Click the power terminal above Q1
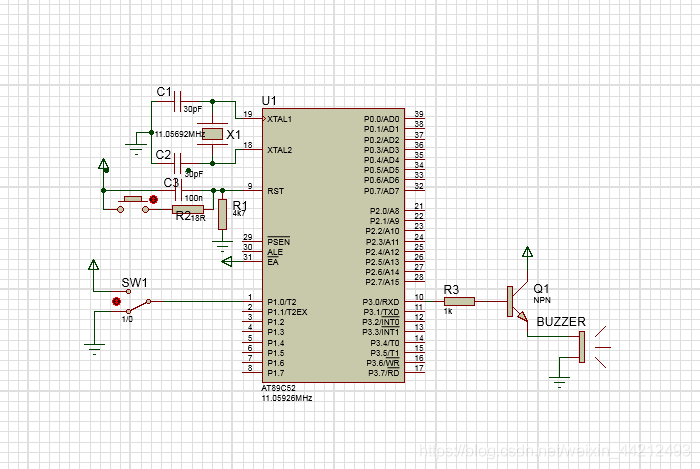 (525, 253)
